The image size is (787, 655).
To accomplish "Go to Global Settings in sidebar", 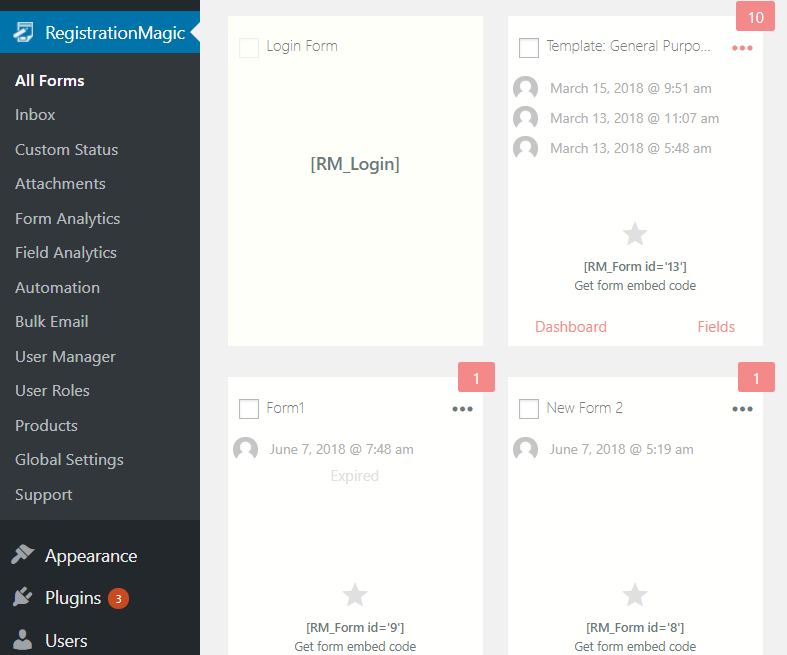I will point(69,460).
